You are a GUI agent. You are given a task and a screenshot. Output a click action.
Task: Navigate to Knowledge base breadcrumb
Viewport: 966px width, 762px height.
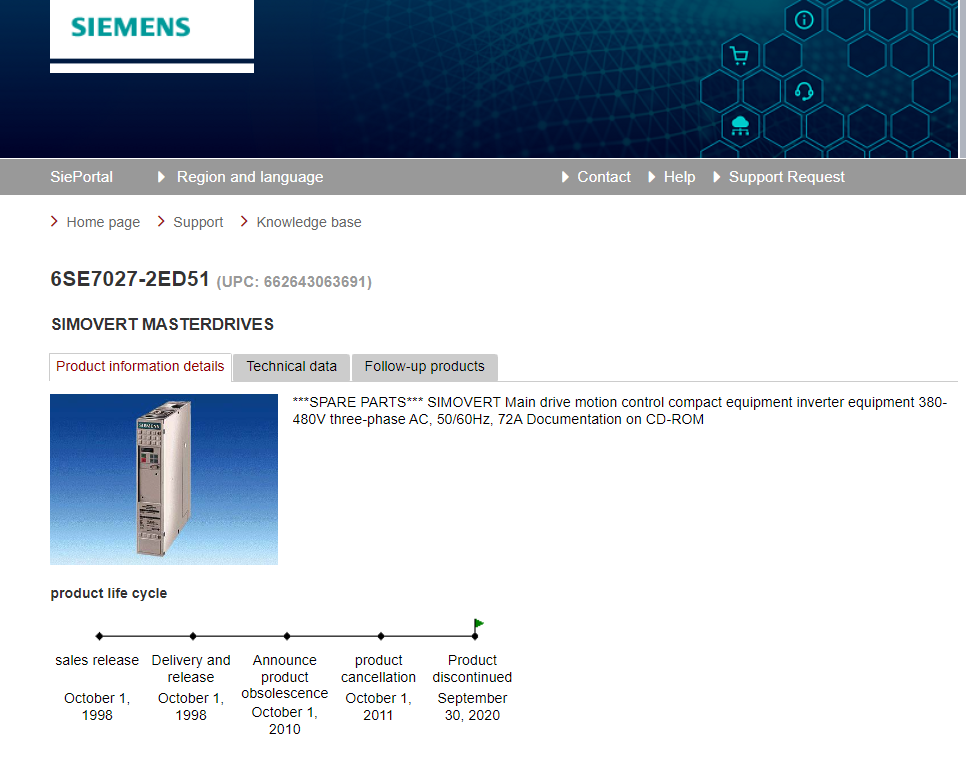(x=309, y=222)
